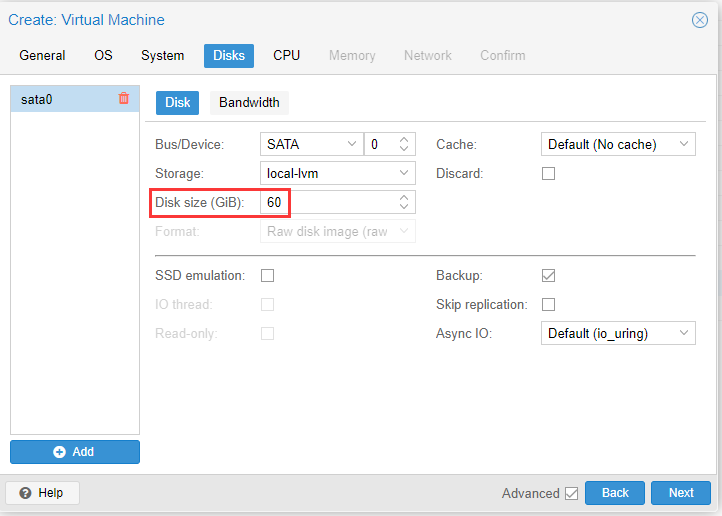Enable the Discard checkbox
Screen dimensions: 722x516
click(548, 173)
